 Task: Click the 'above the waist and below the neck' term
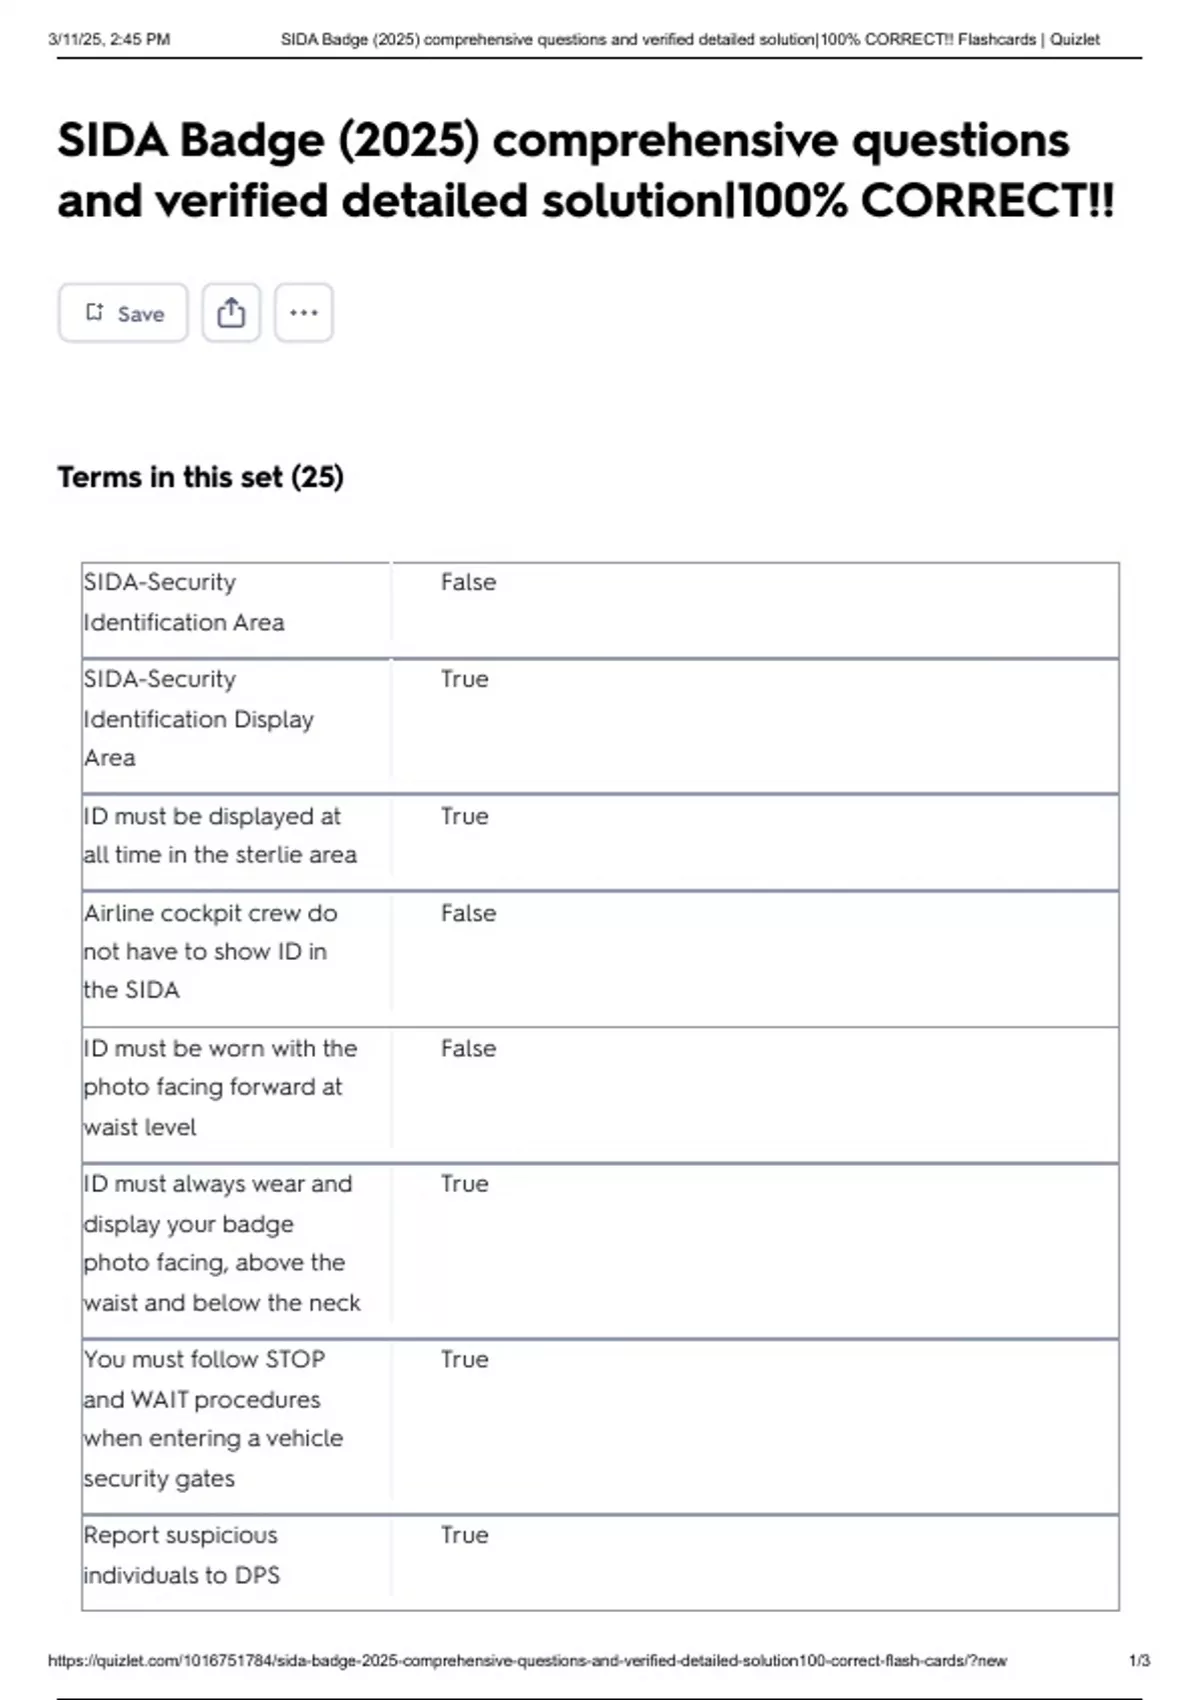coord(222,1243)
